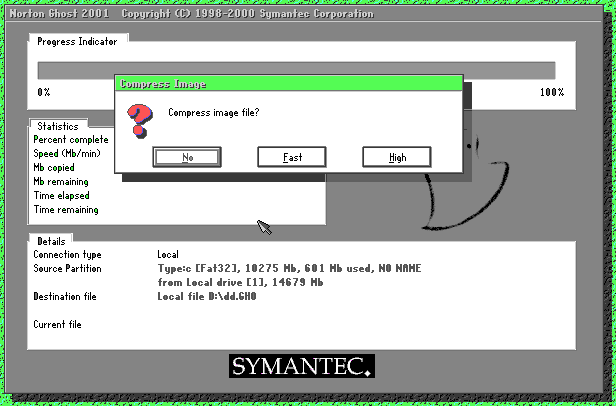Viewport: 616px width, 406px height.
Task: Click 'Source Partition' detail label
Action: pyautogui.click(x=67, y=269)
